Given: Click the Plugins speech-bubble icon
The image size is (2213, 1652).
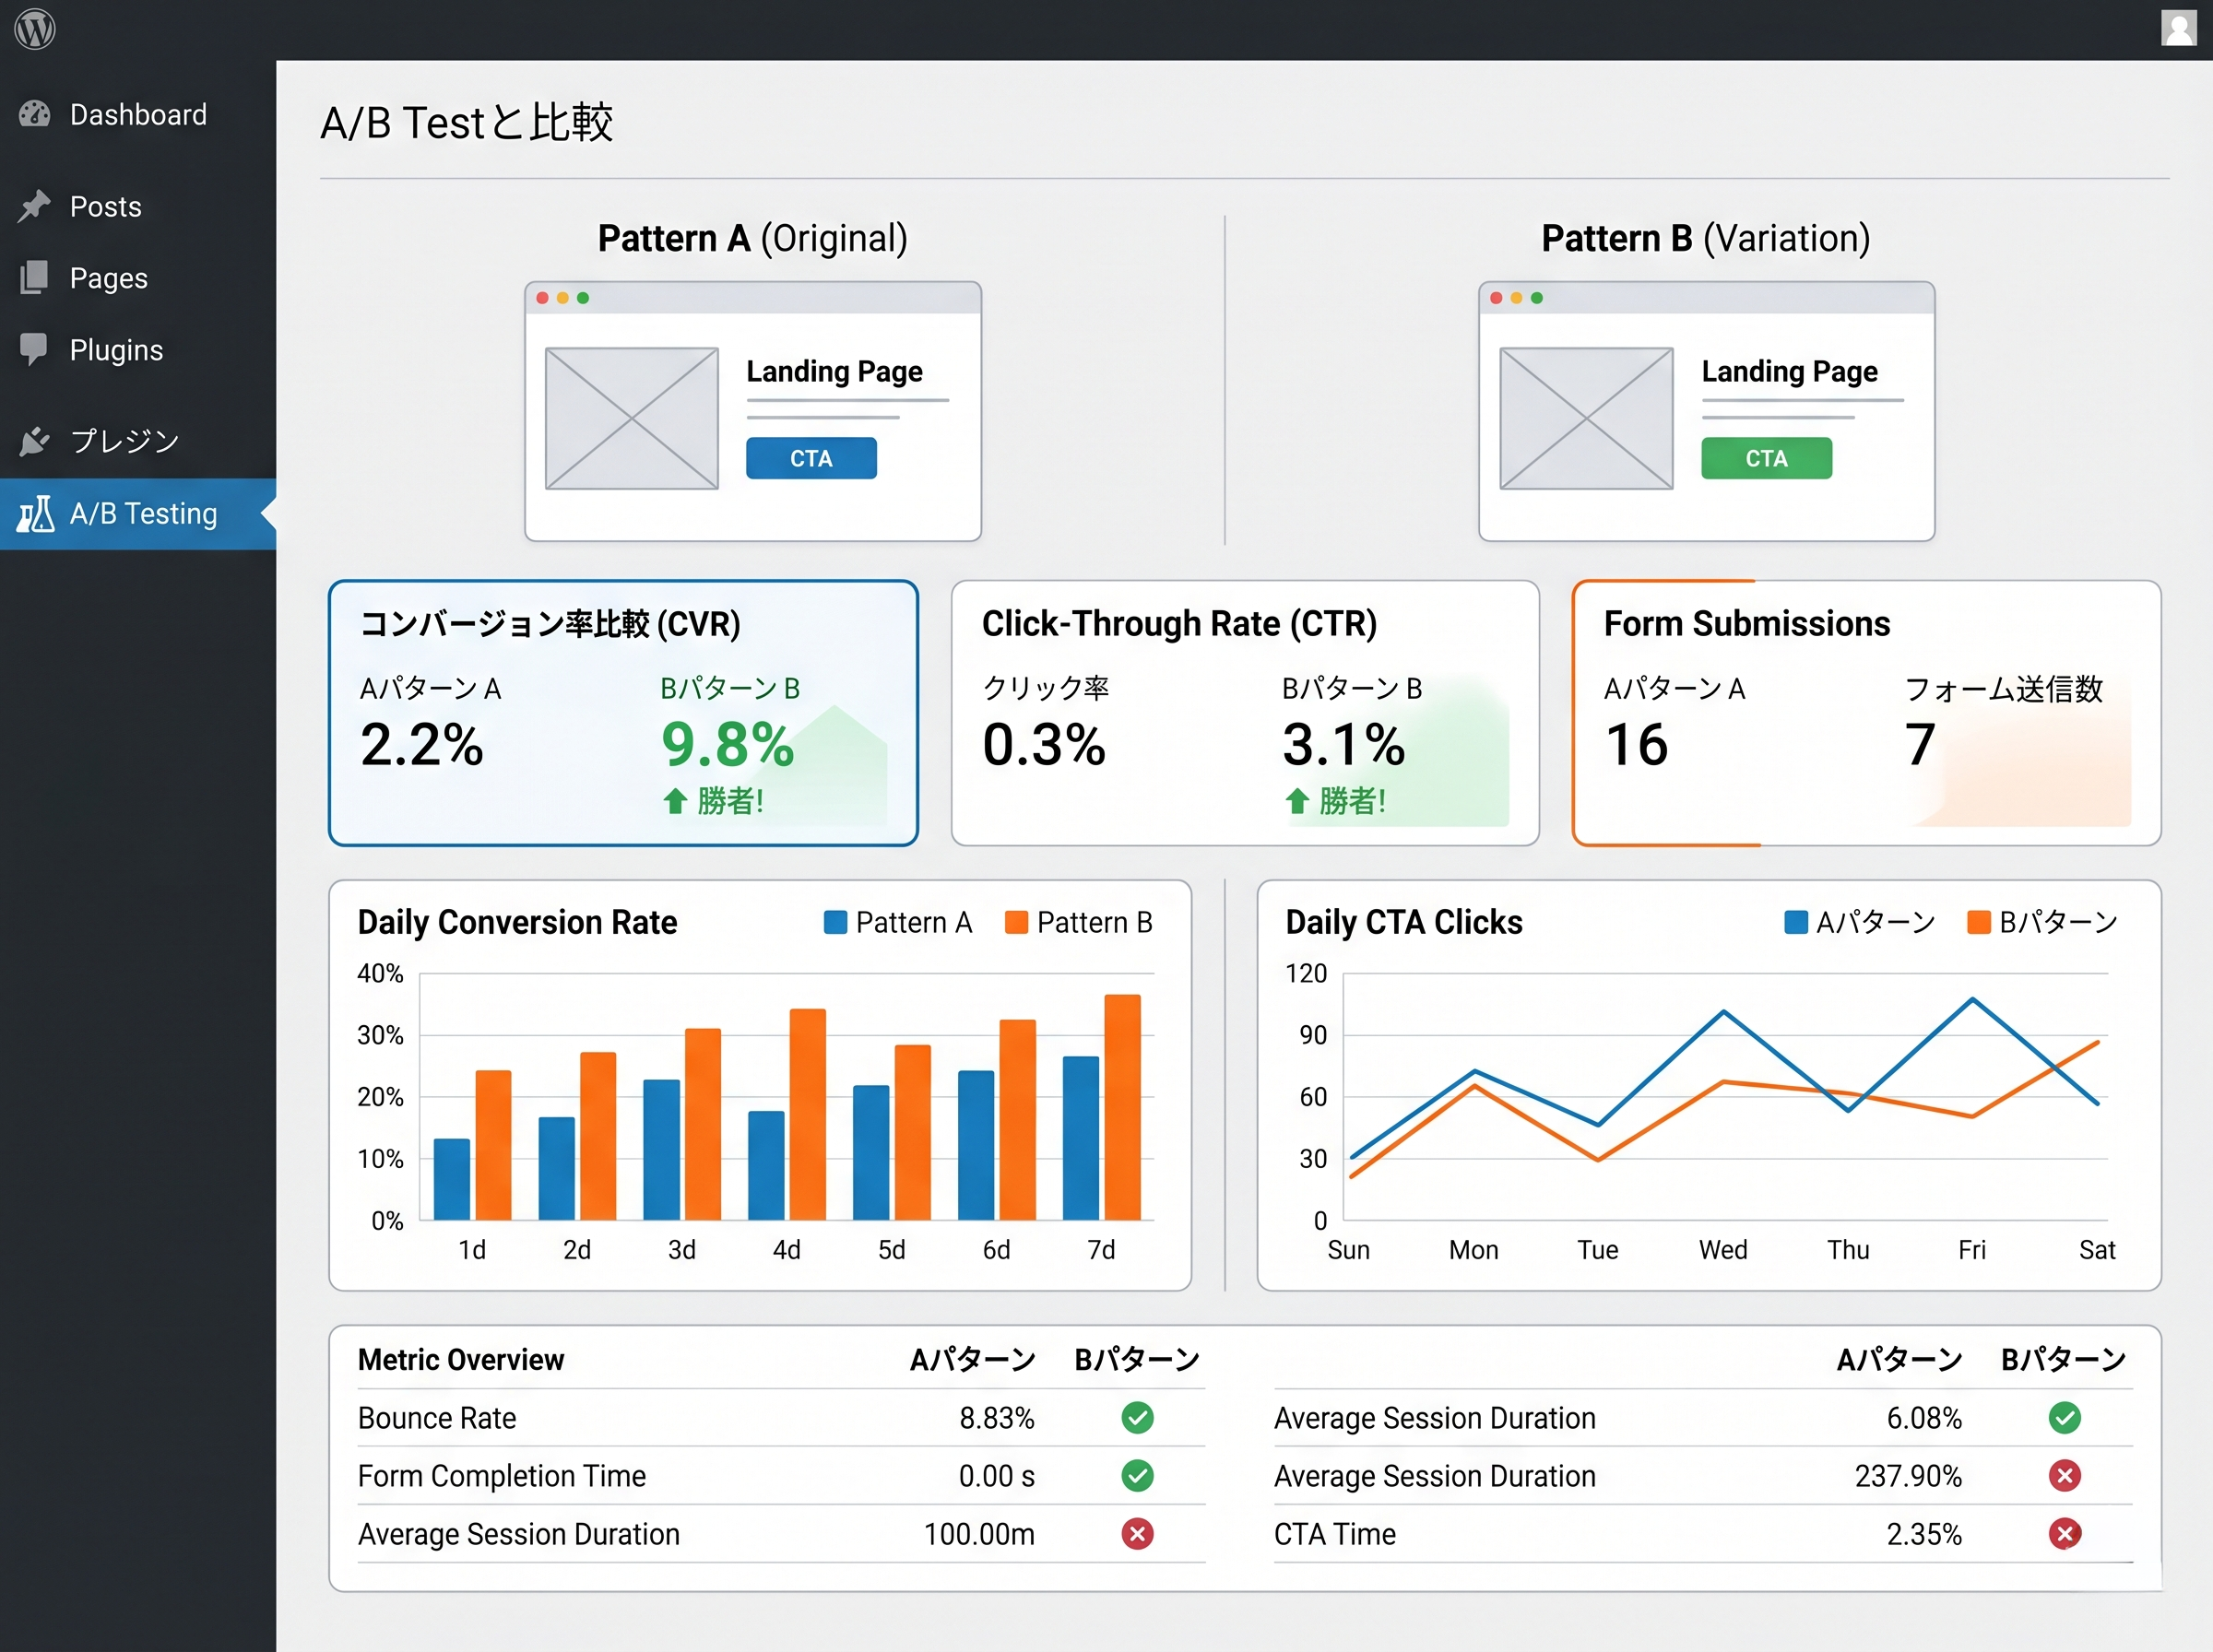Looking at the screenshot, I should coord(35,349).
